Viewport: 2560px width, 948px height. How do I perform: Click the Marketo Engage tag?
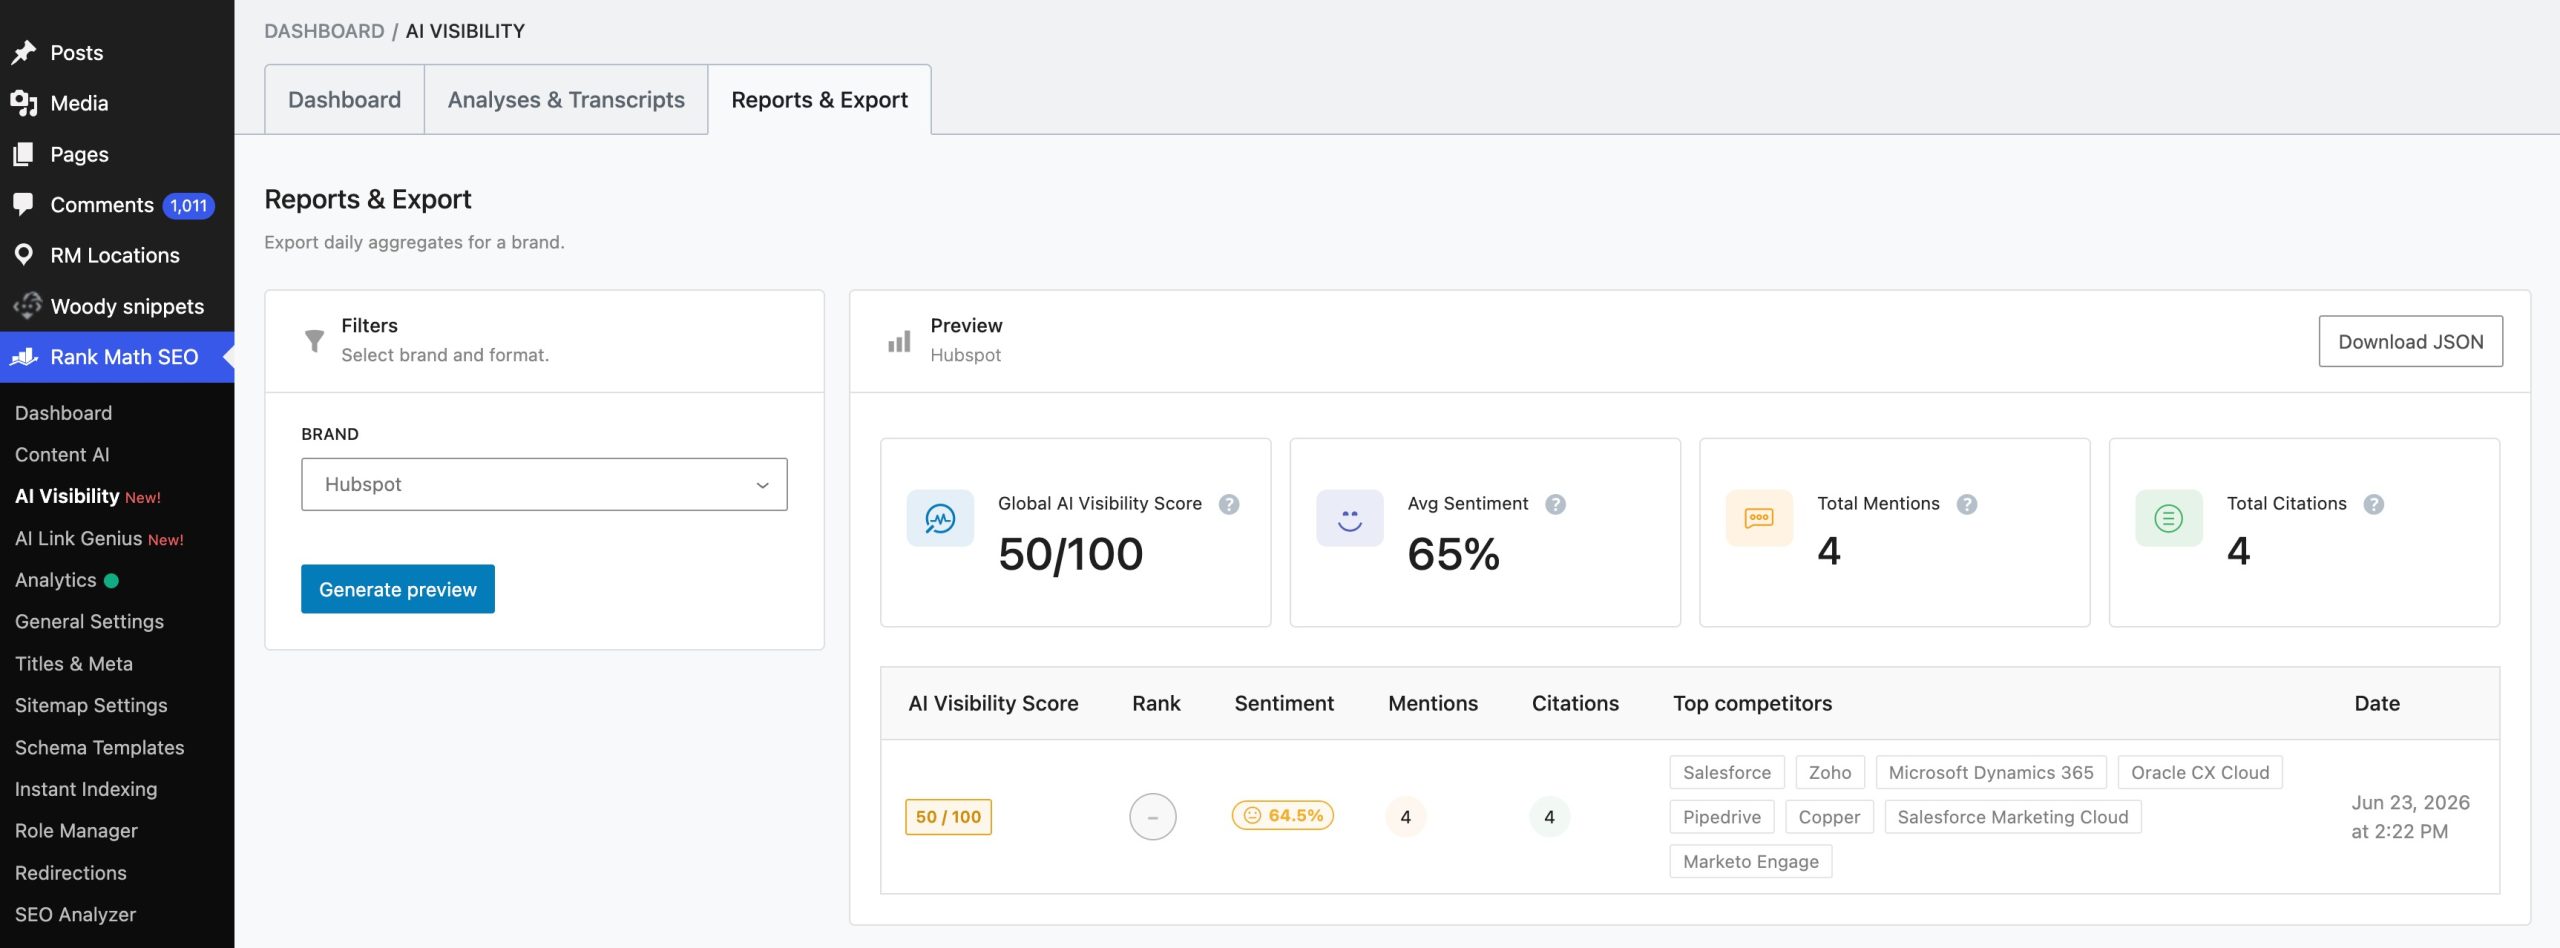[x=1751, y=861]
